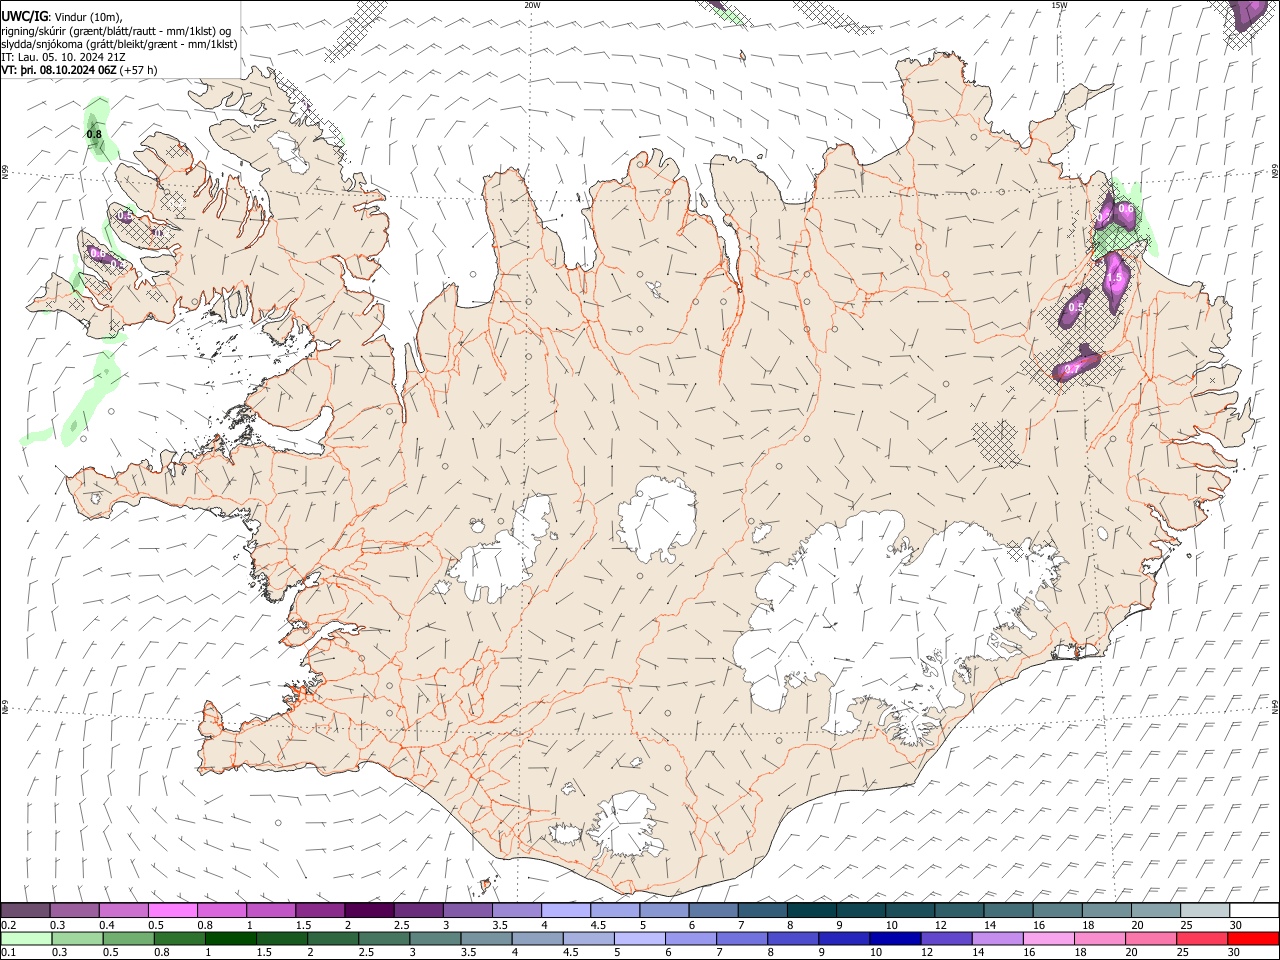Click the '0.8' precipitation label off the Westfjords
This screenshot has height=960, width=1280.
pos(94,134)
